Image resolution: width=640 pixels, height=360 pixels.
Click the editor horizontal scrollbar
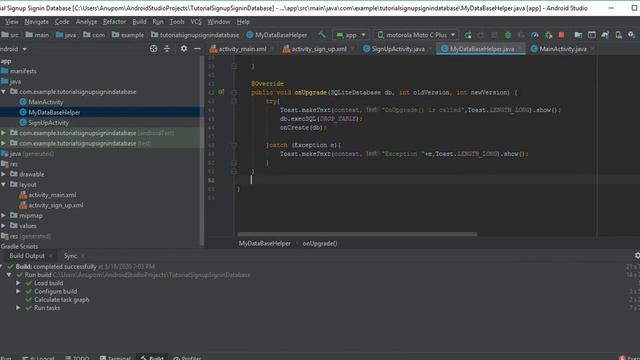(357, 234)
